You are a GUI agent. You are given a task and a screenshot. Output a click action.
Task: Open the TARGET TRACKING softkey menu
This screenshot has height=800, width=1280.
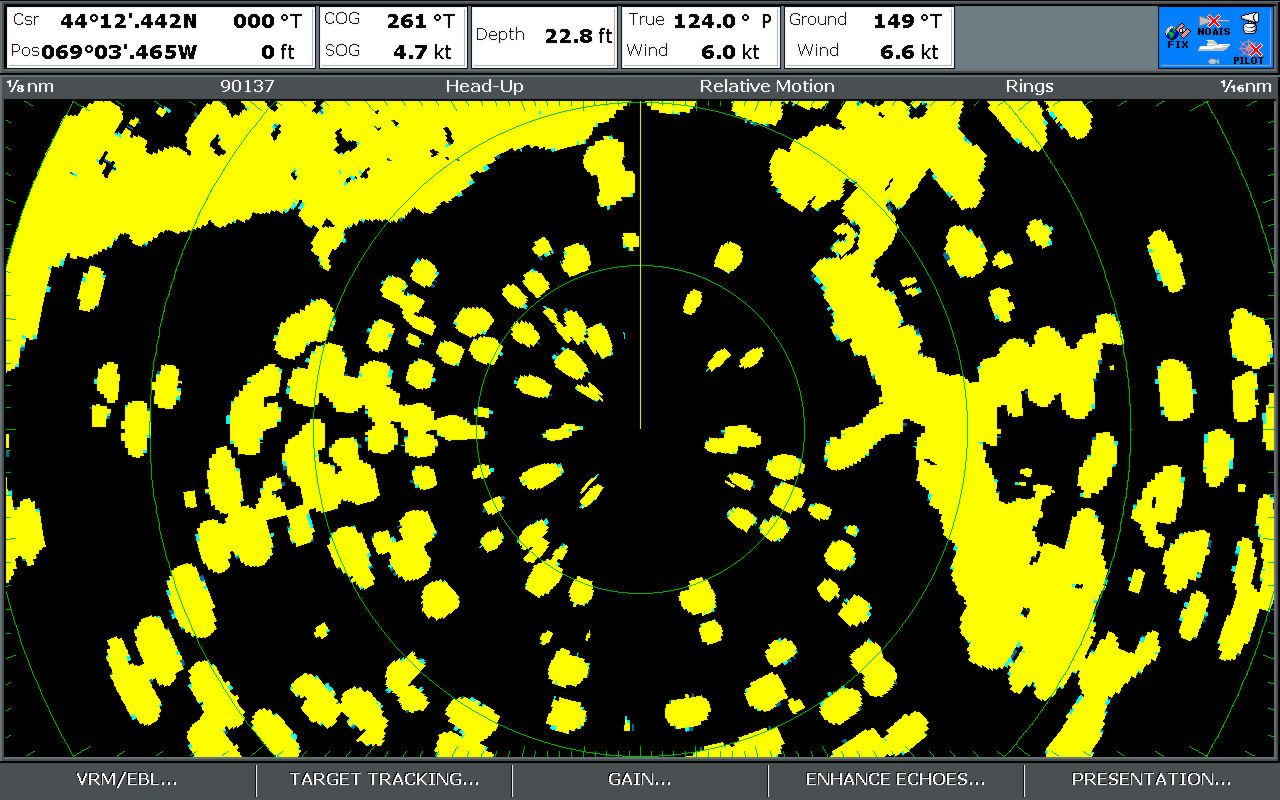click(384, 779)
